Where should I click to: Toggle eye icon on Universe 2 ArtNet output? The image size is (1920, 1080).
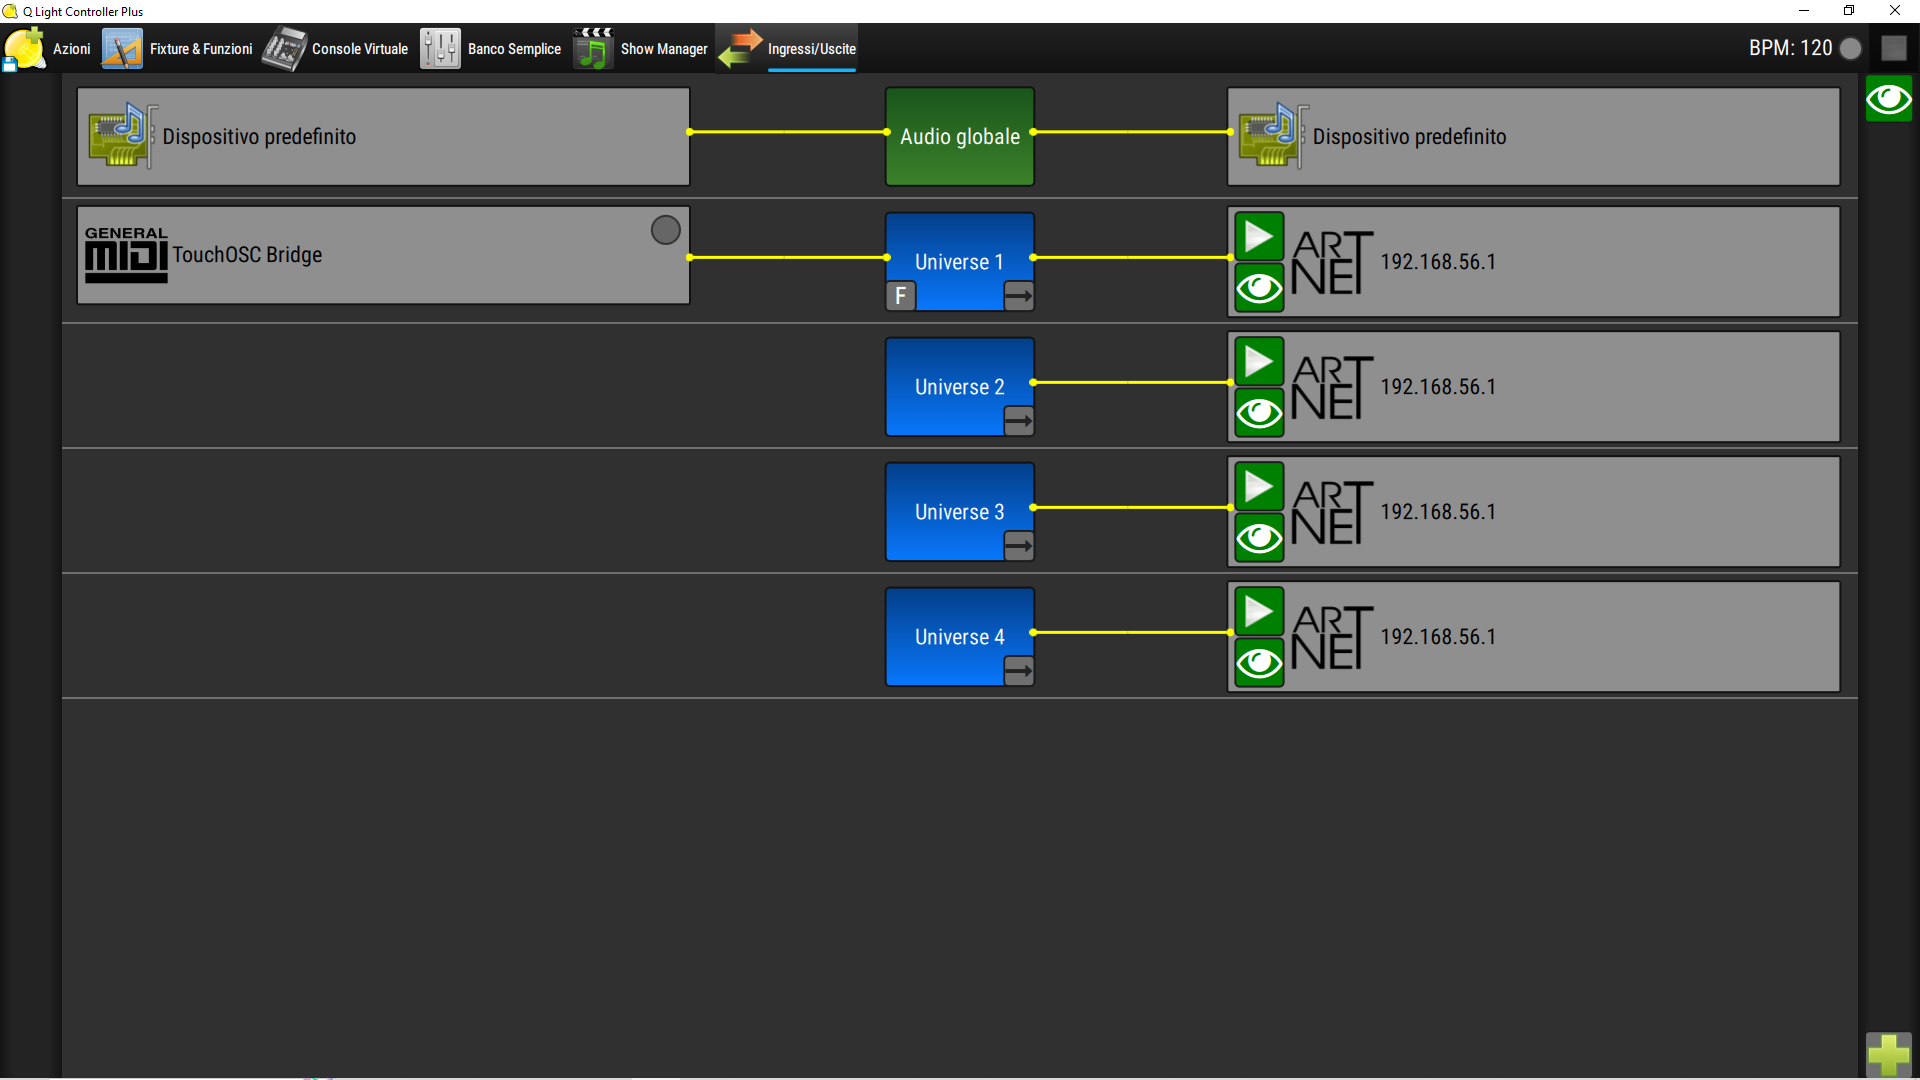(x=1259, y=413)
